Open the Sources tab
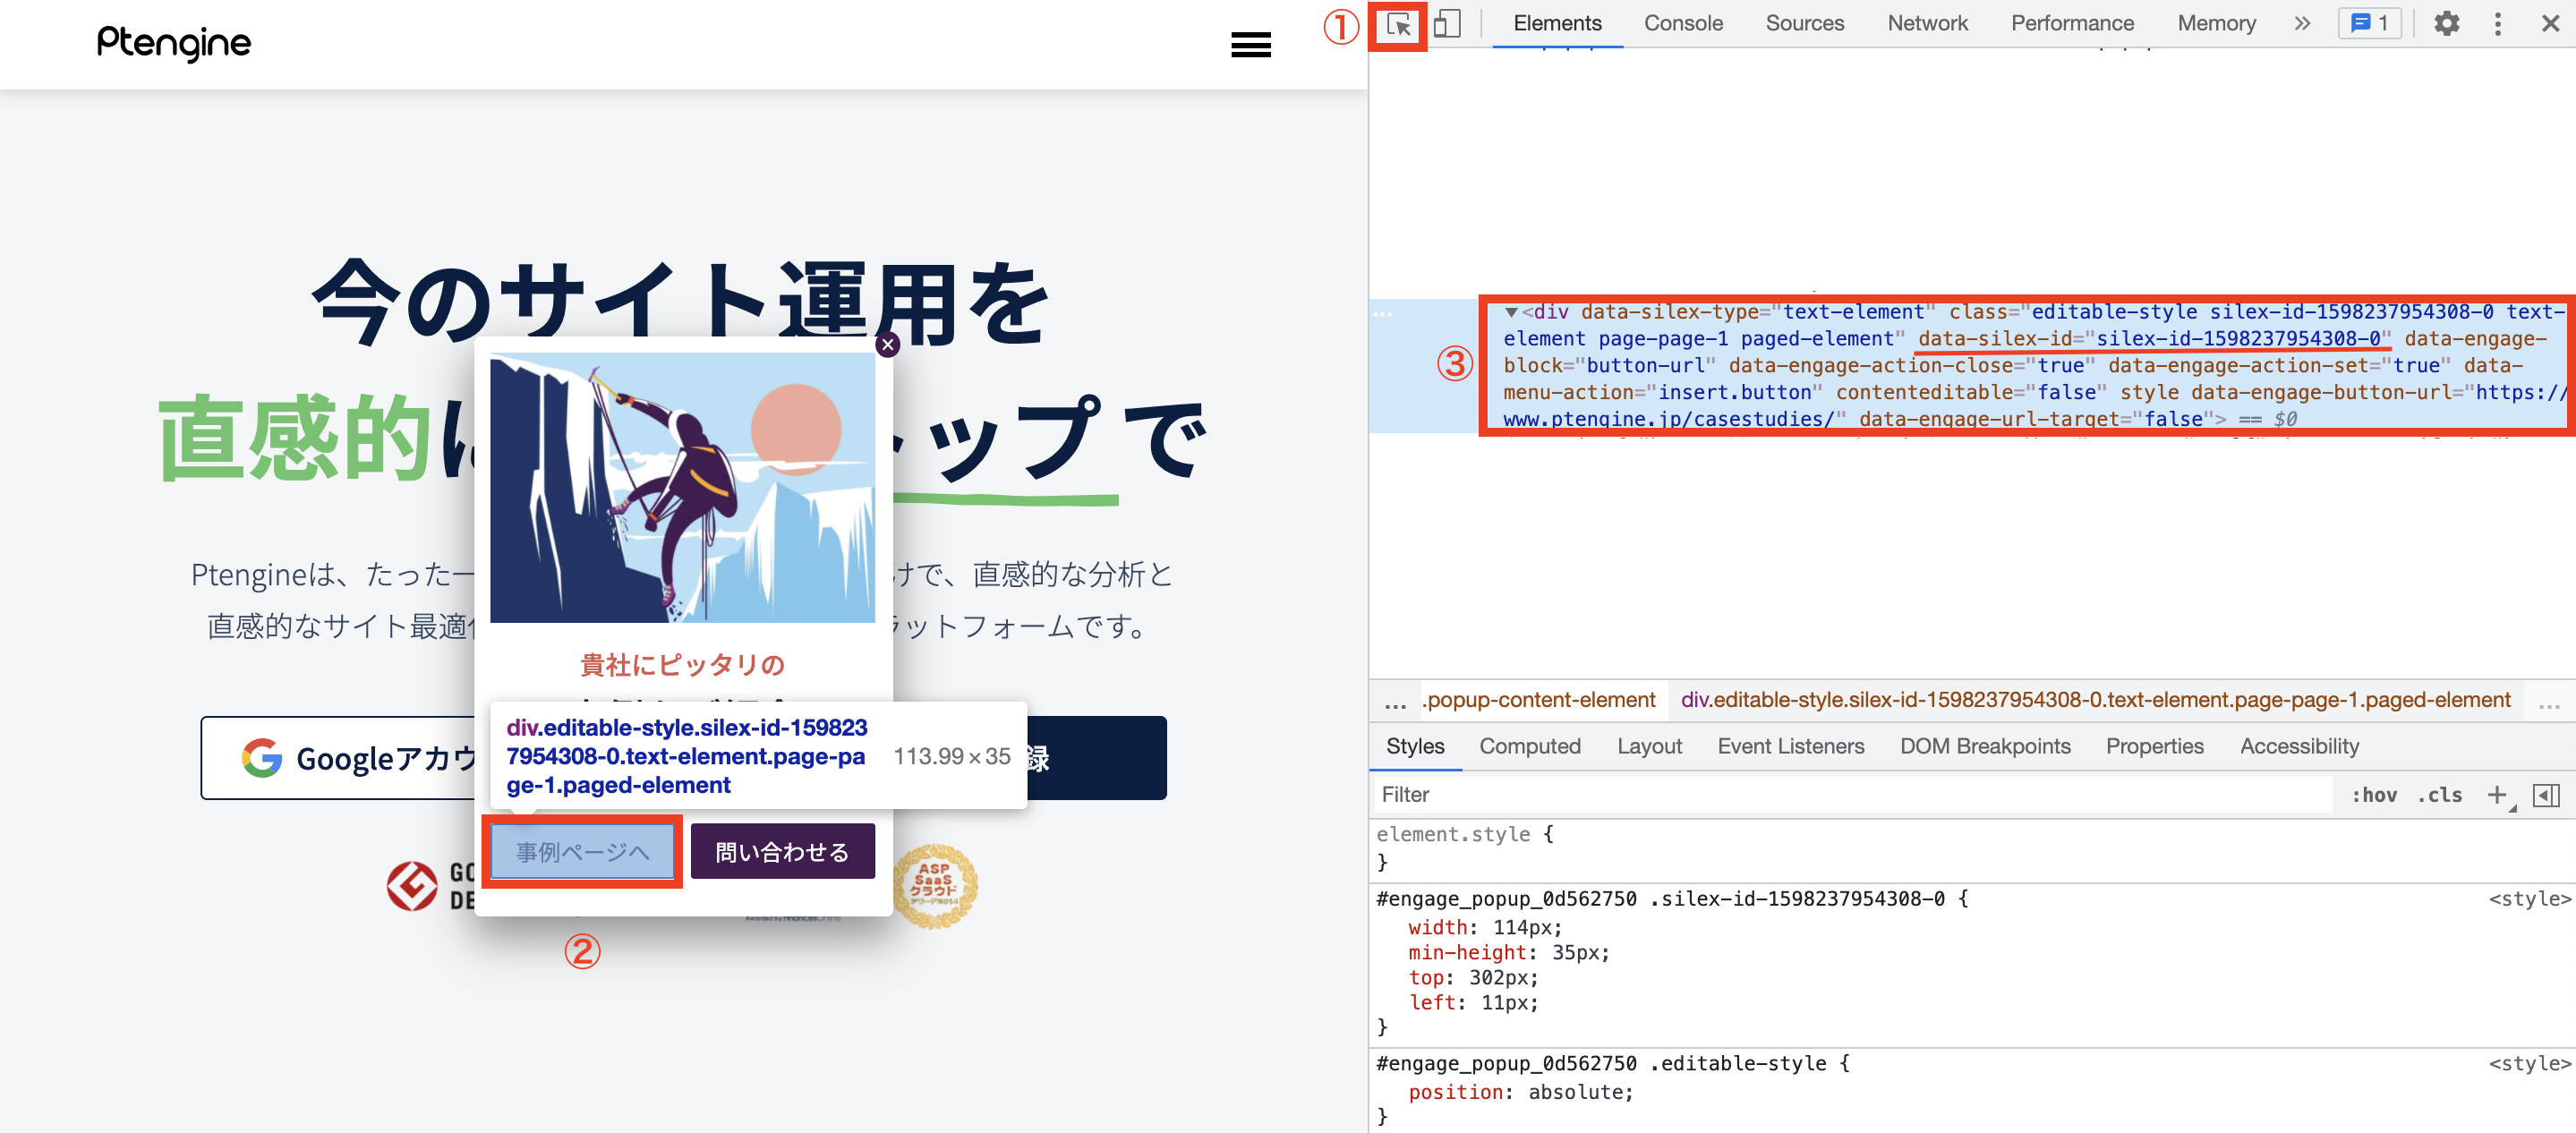This screenshot has height=1133, width=2576. [1804, 24]
